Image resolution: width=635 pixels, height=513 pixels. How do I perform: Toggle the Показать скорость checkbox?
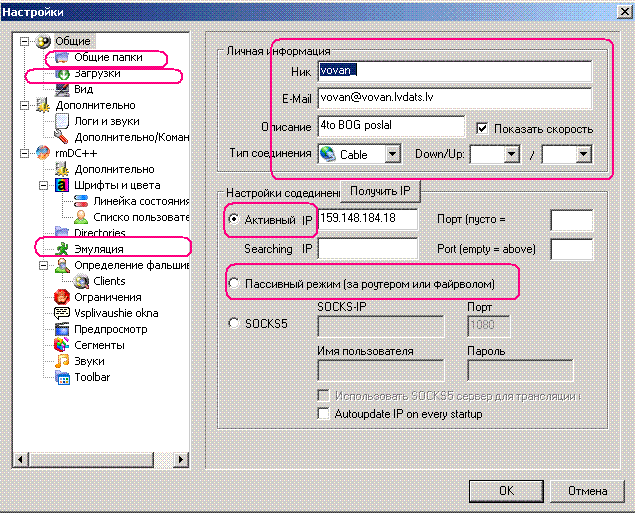pyautogui.click(x=482, y=129)
